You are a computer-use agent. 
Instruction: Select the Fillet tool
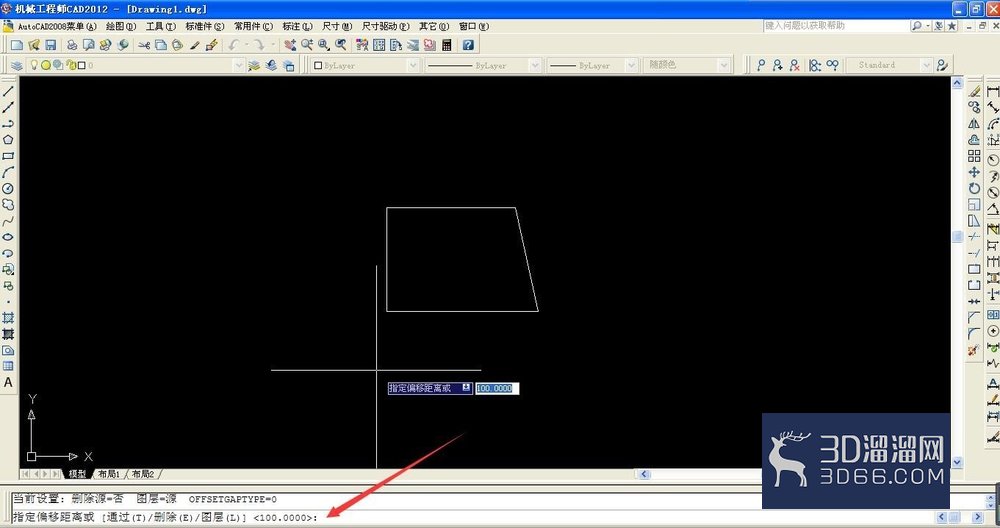pyautogui.click(x=974, y=334)
